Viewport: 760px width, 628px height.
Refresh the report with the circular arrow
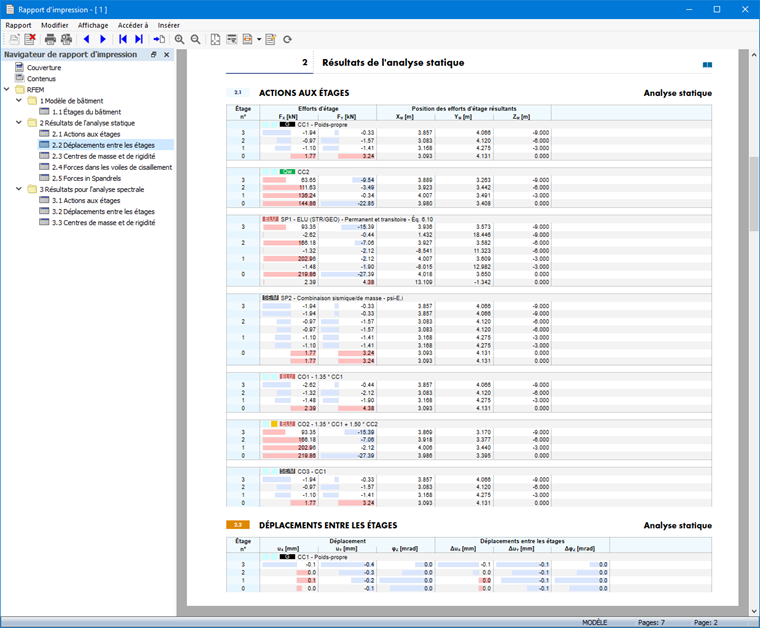tap(287, 39)
